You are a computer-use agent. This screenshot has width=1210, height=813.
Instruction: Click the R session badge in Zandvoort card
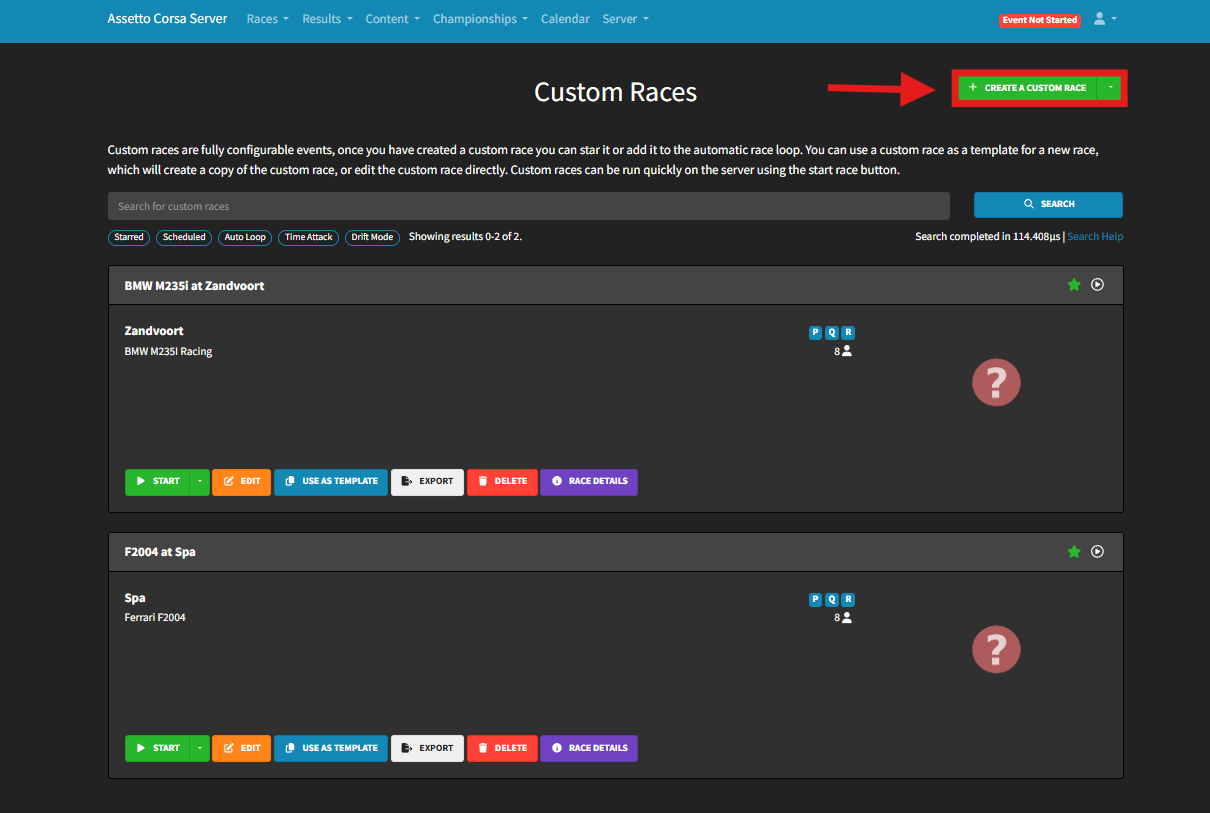pyautogui.click(x=848, y=333)
